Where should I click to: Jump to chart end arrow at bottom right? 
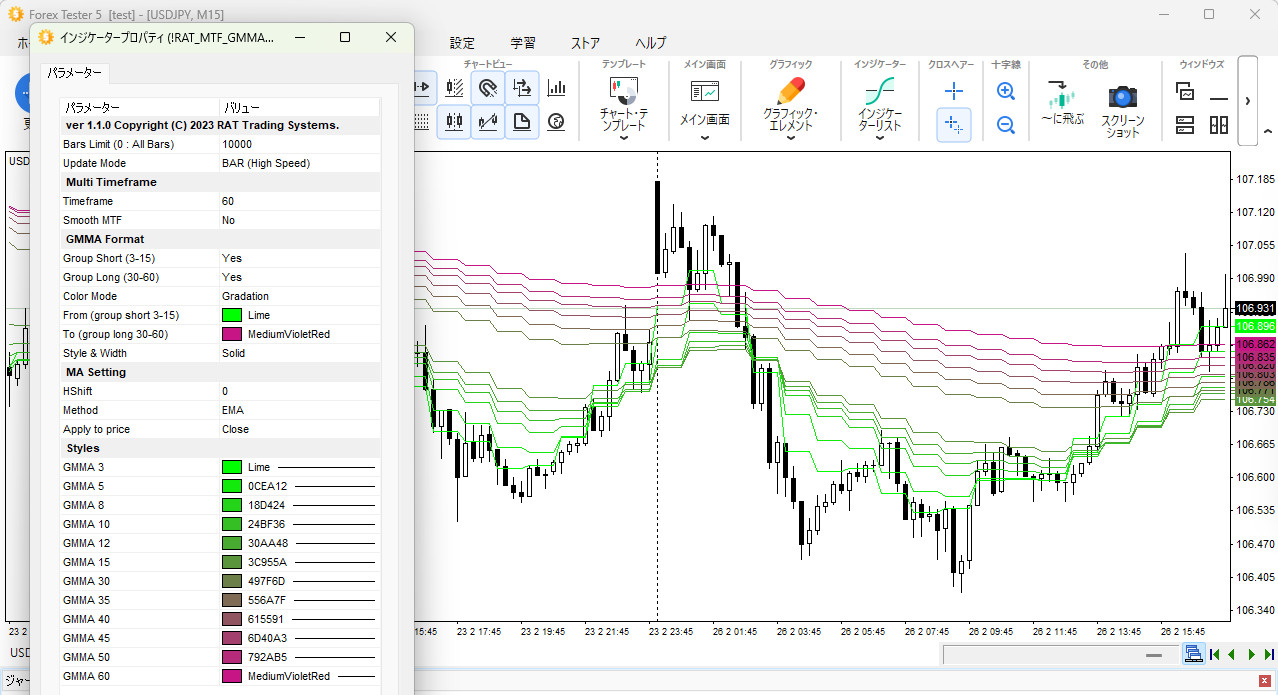tap(1269, 655)
